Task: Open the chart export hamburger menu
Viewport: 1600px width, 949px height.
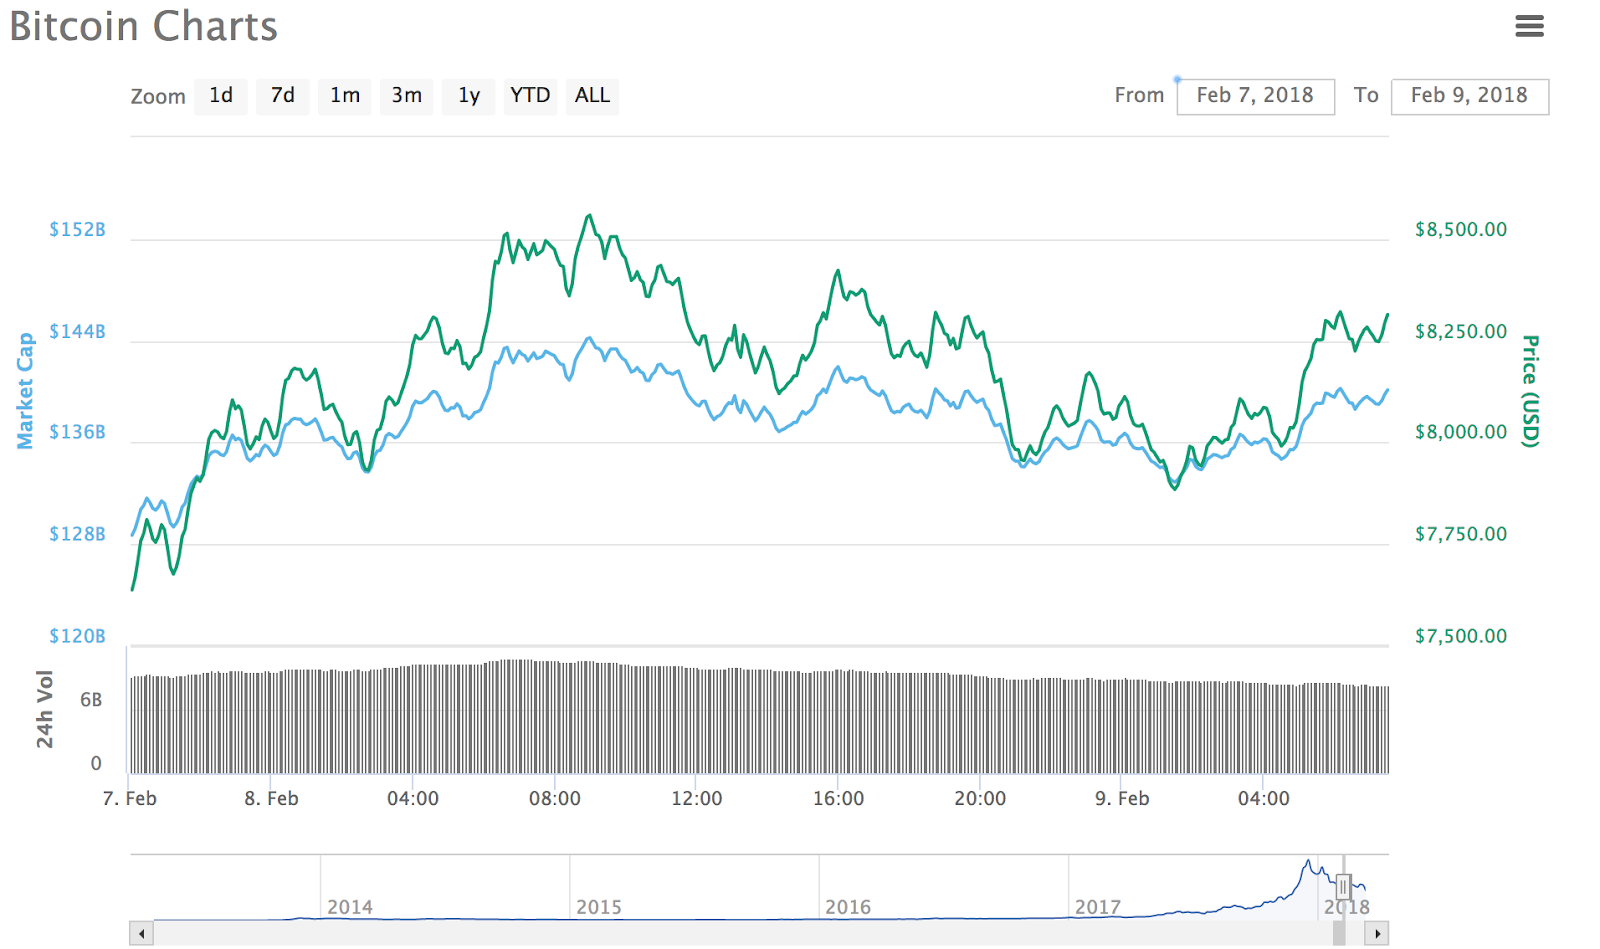Action: tap(1529, 26)
